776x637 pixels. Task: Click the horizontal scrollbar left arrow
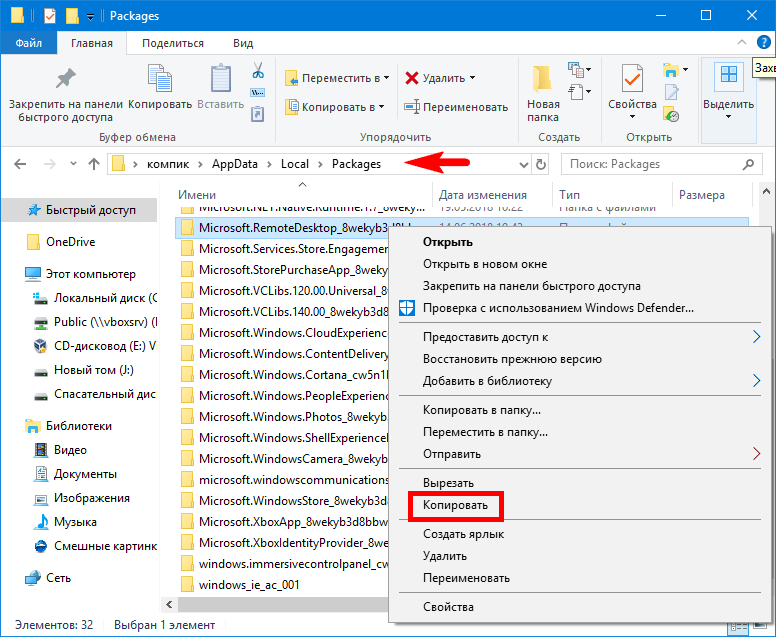169,604
